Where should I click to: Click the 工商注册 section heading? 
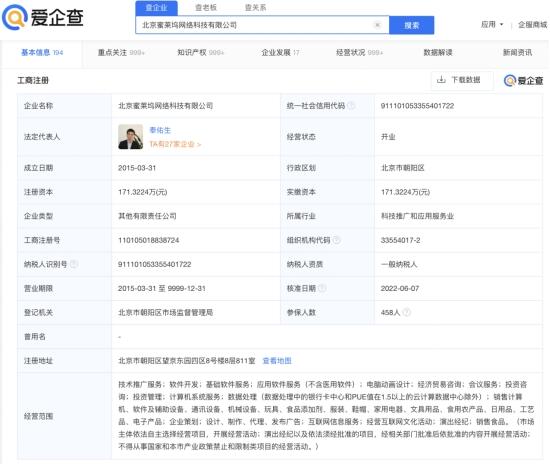33,80
